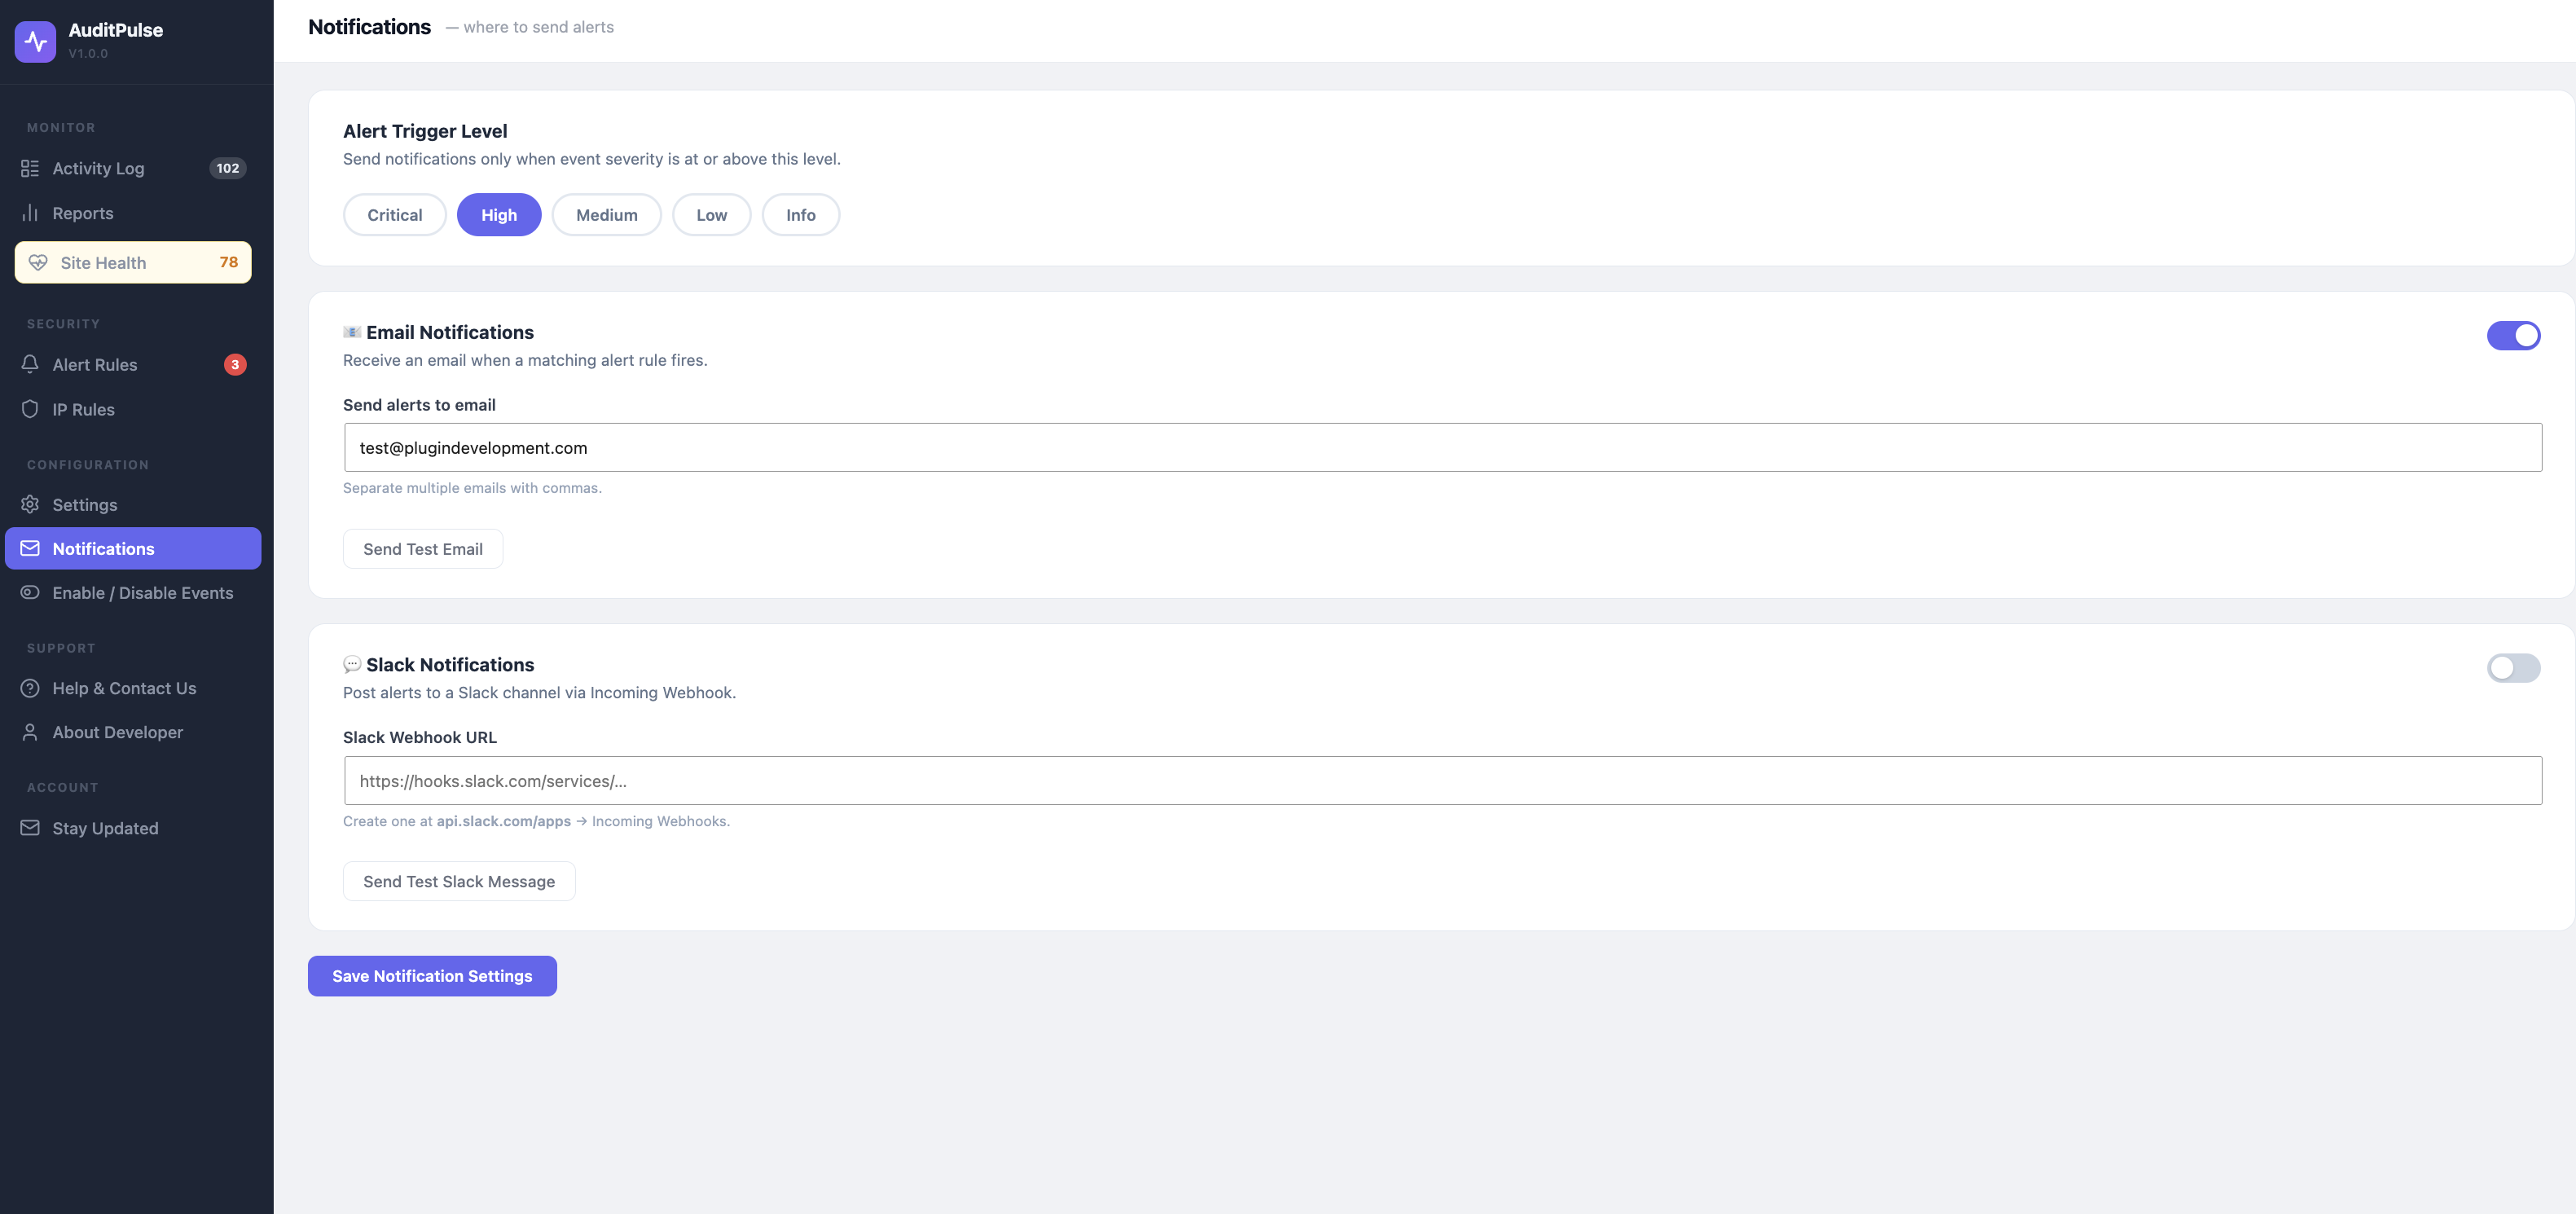The image size is (2576, 1214).
Task: Select the Info trigger level
Action: coord(801,215)
